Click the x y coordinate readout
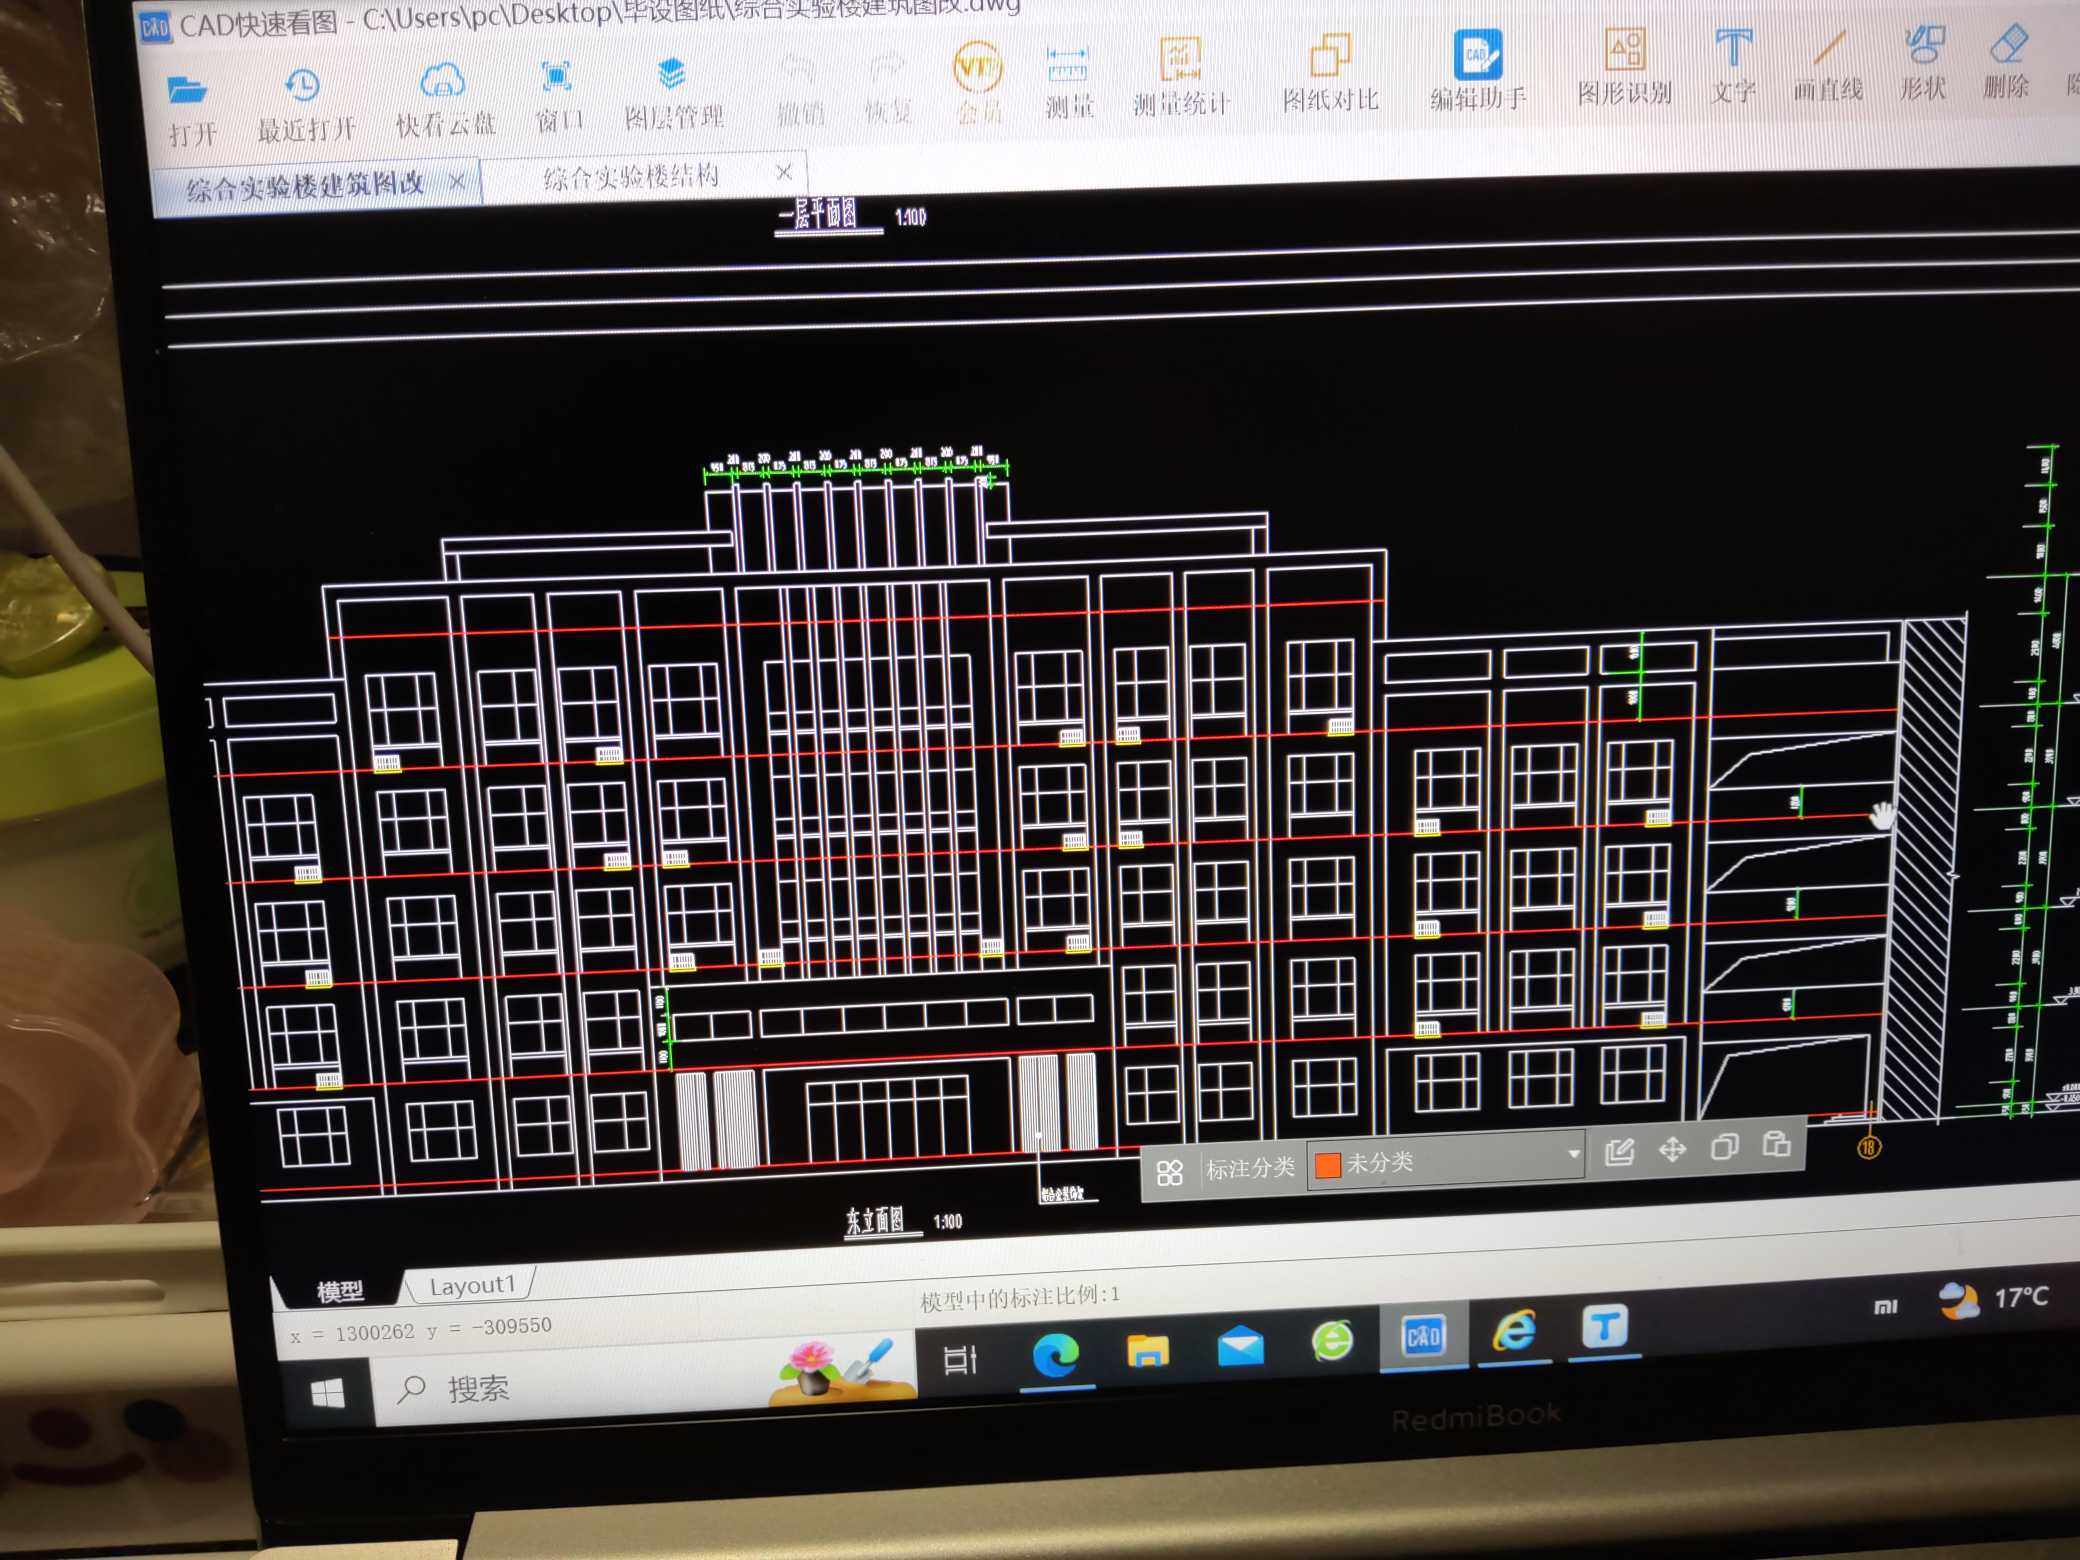Viewport: 2080px width, 1560px height. 420,1331
